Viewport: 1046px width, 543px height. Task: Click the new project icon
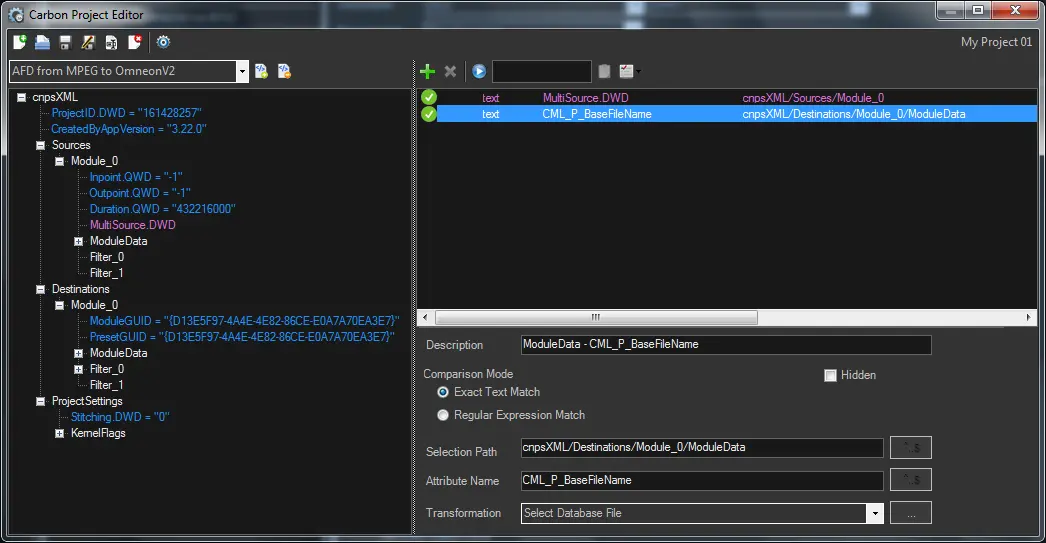20,42
